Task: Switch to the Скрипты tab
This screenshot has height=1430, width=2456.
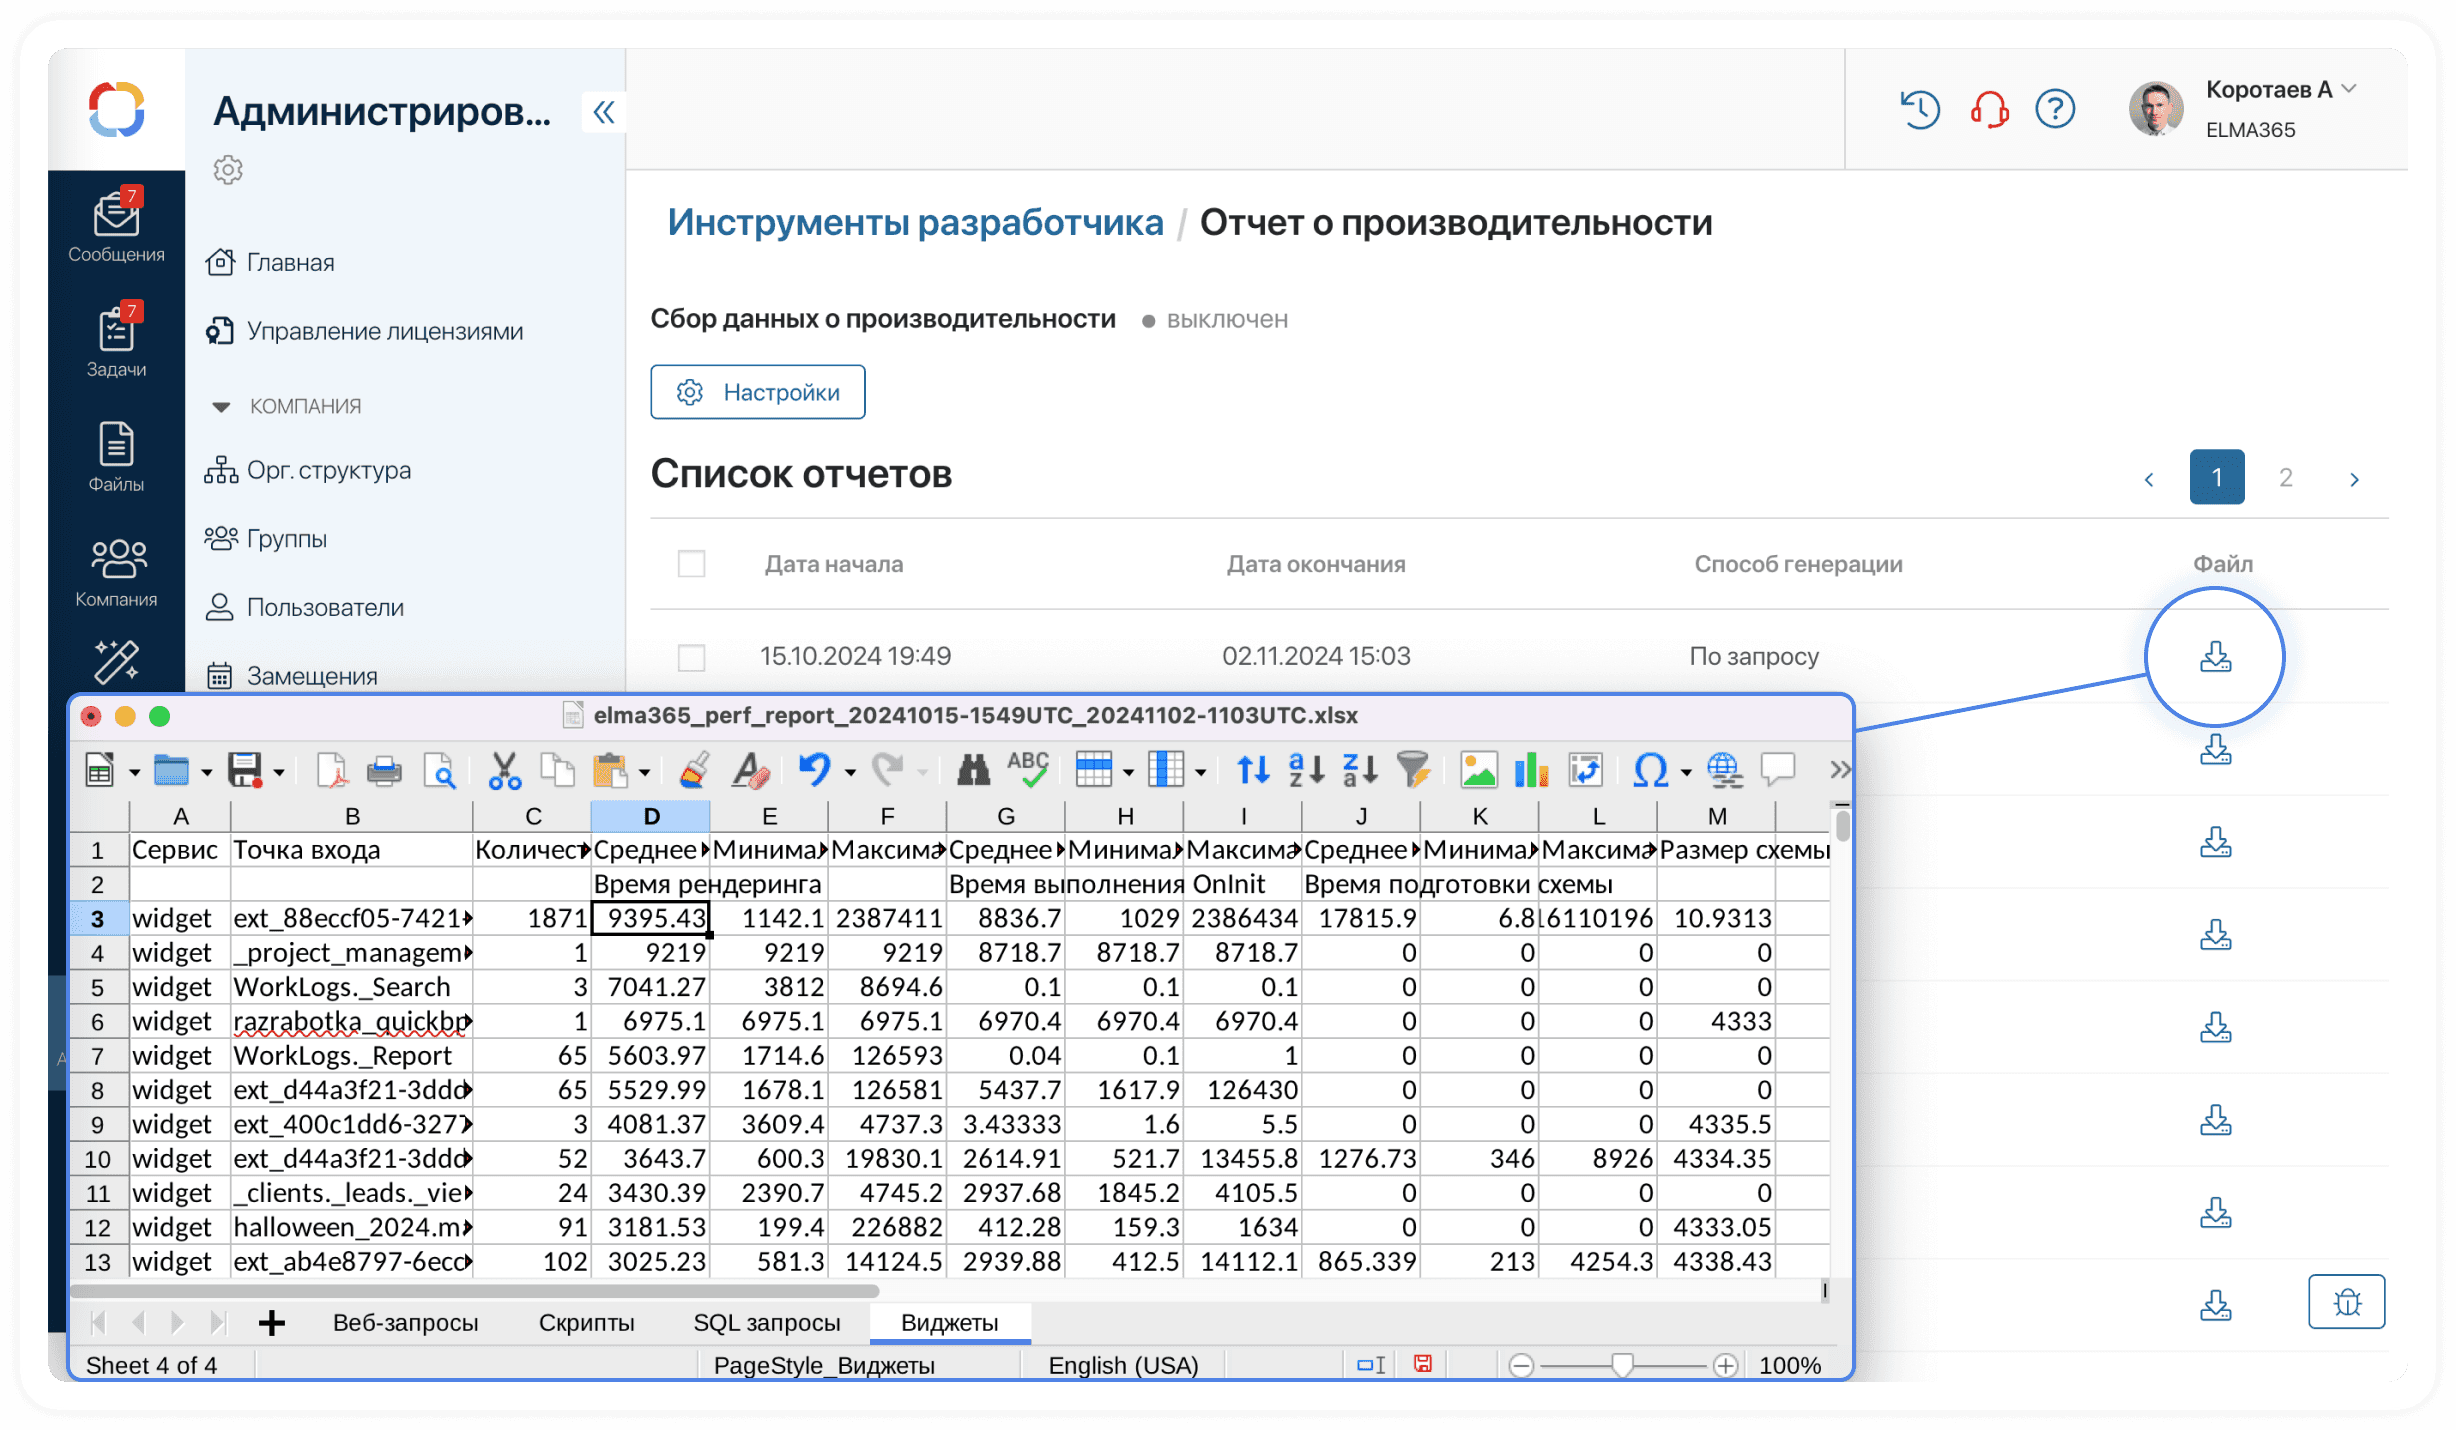Action: point(587,1321)
